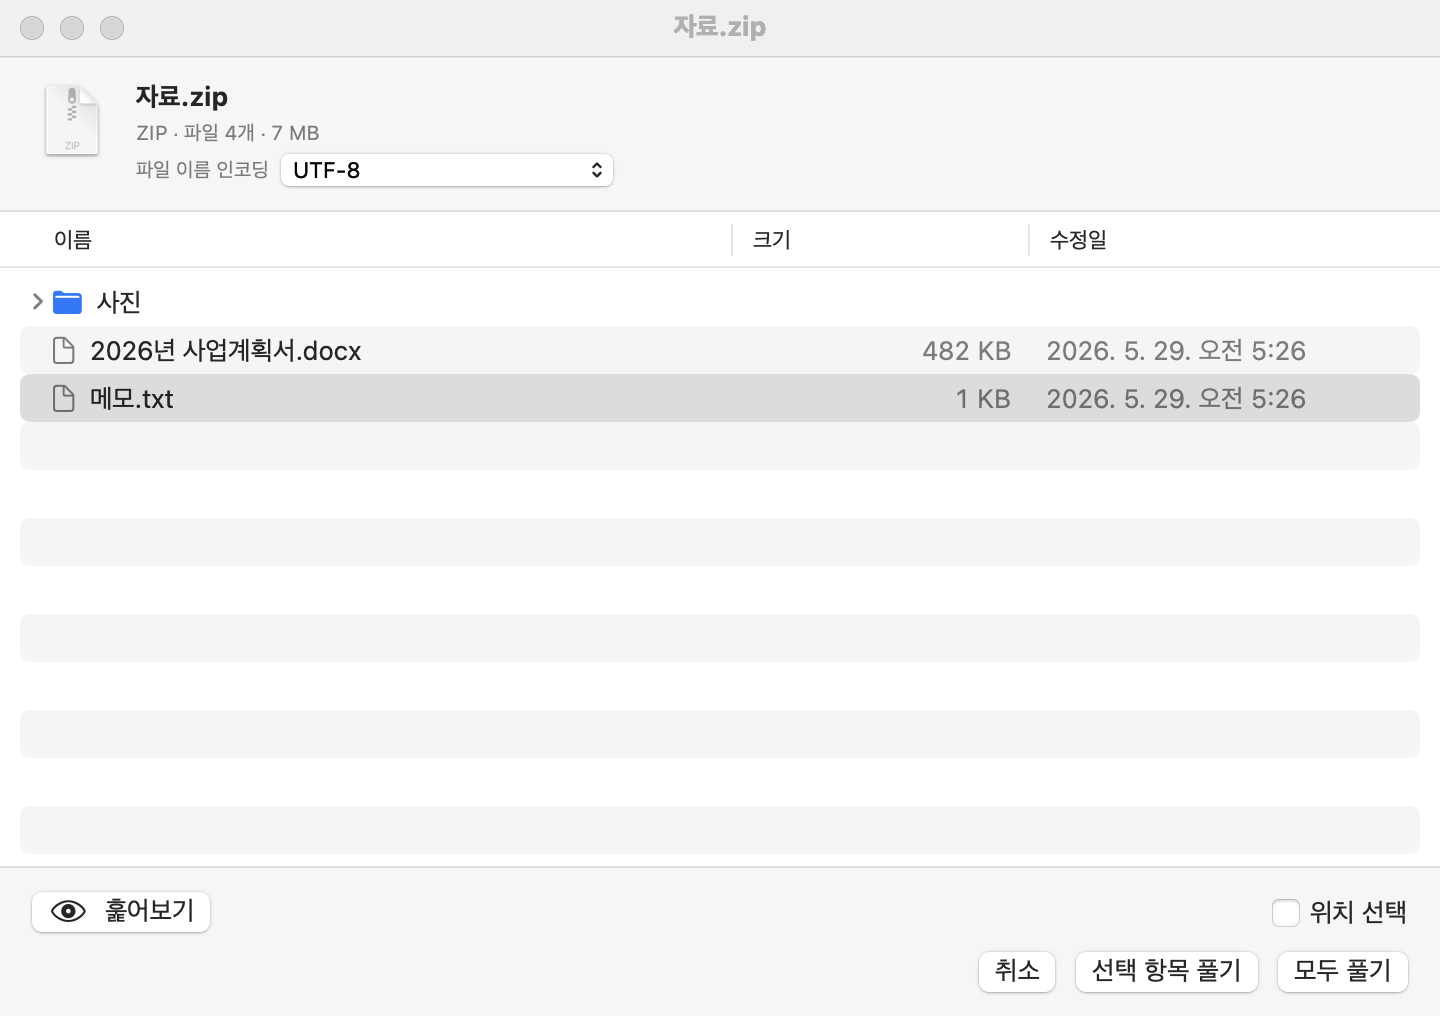Sort by the 크기 column header
1440x1016 pixels.
[x=772, y=240]
